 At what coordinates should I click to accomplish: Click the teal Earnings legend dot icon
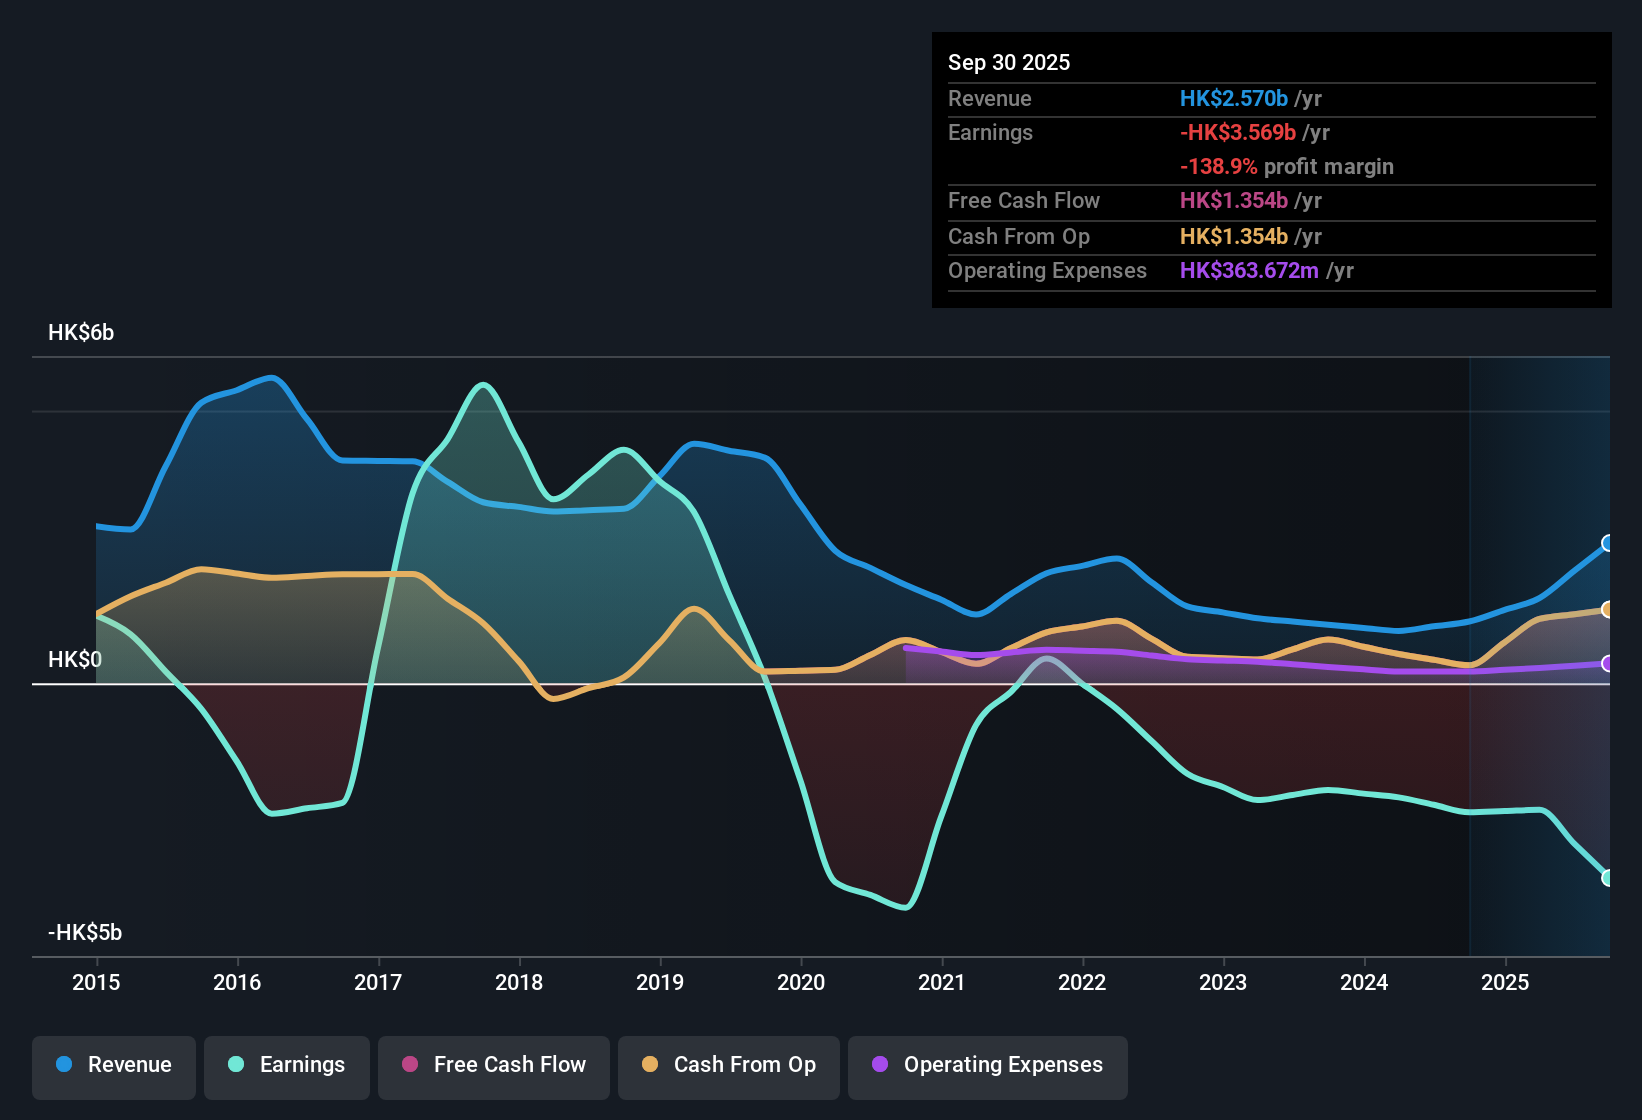pyautogui.click(x=236, y=1066)
